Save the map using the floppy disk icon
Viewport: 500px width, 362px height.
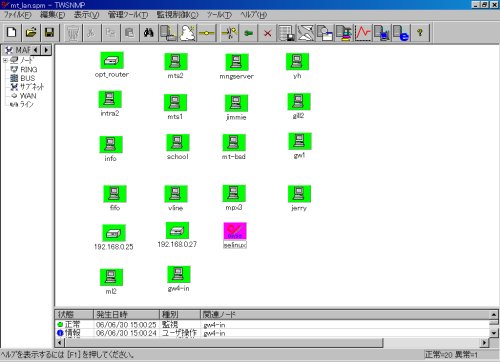point(50,33)
